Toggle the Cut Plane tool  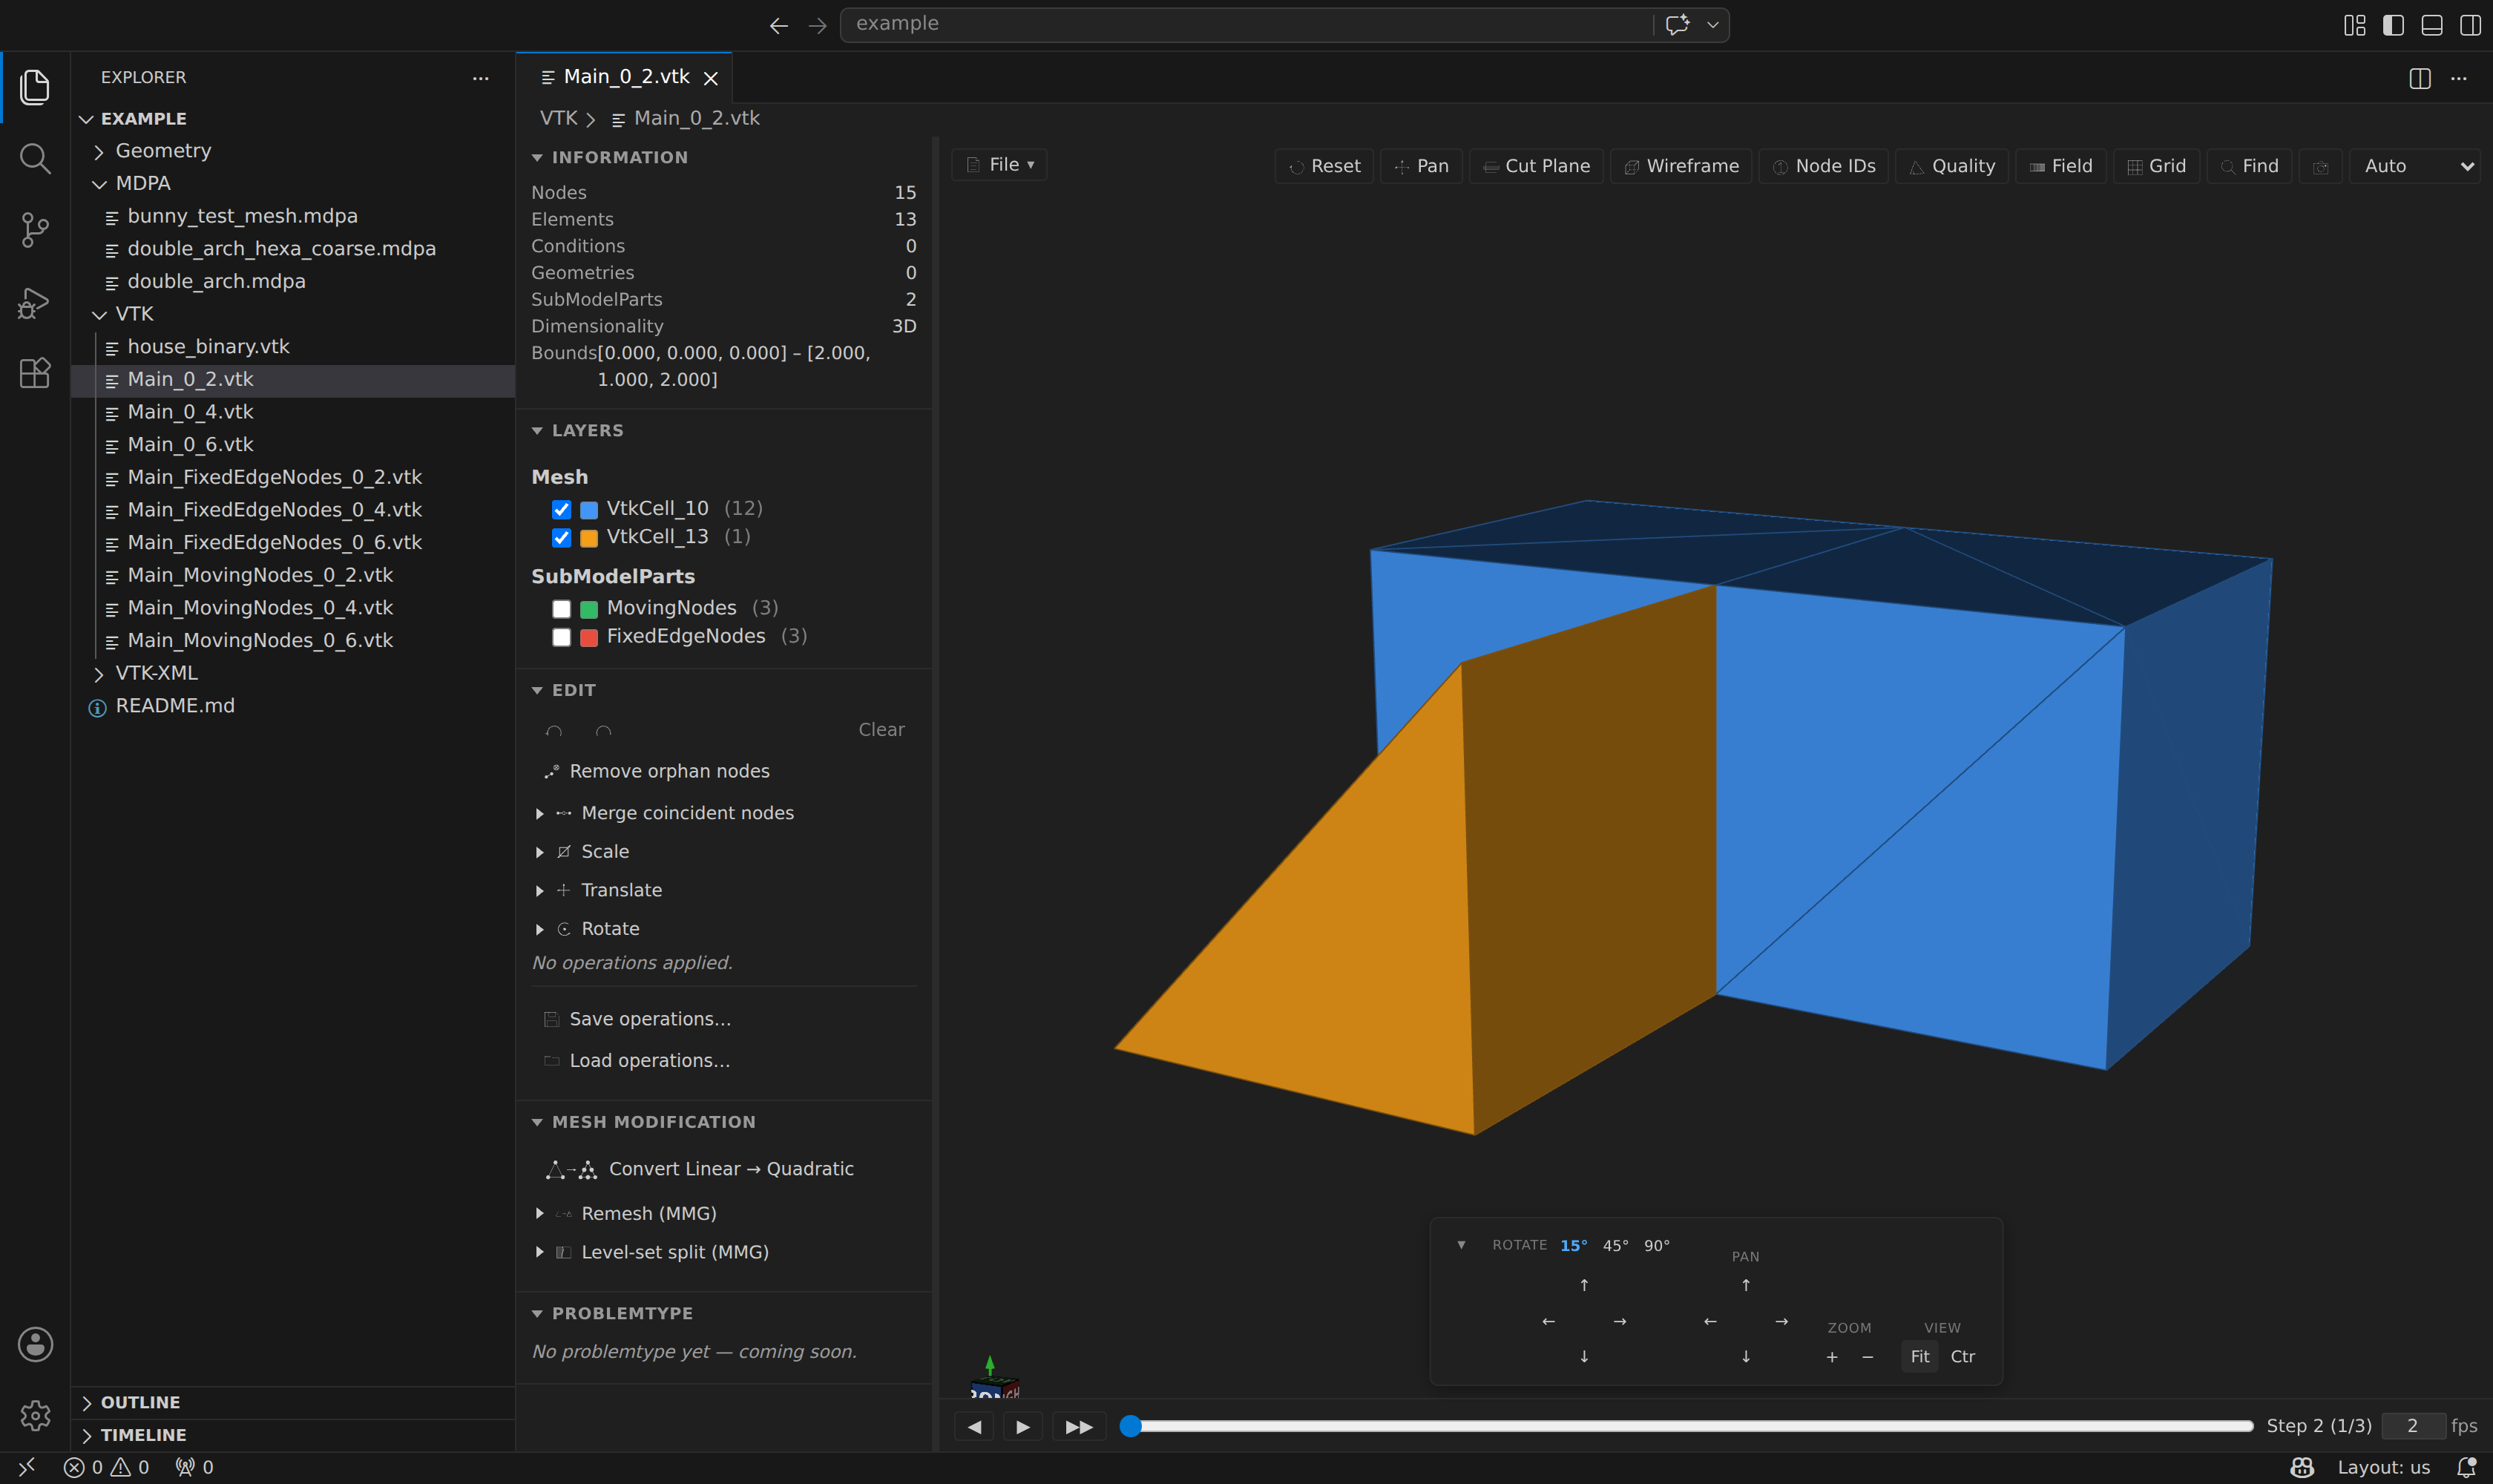pos(1536,166)
